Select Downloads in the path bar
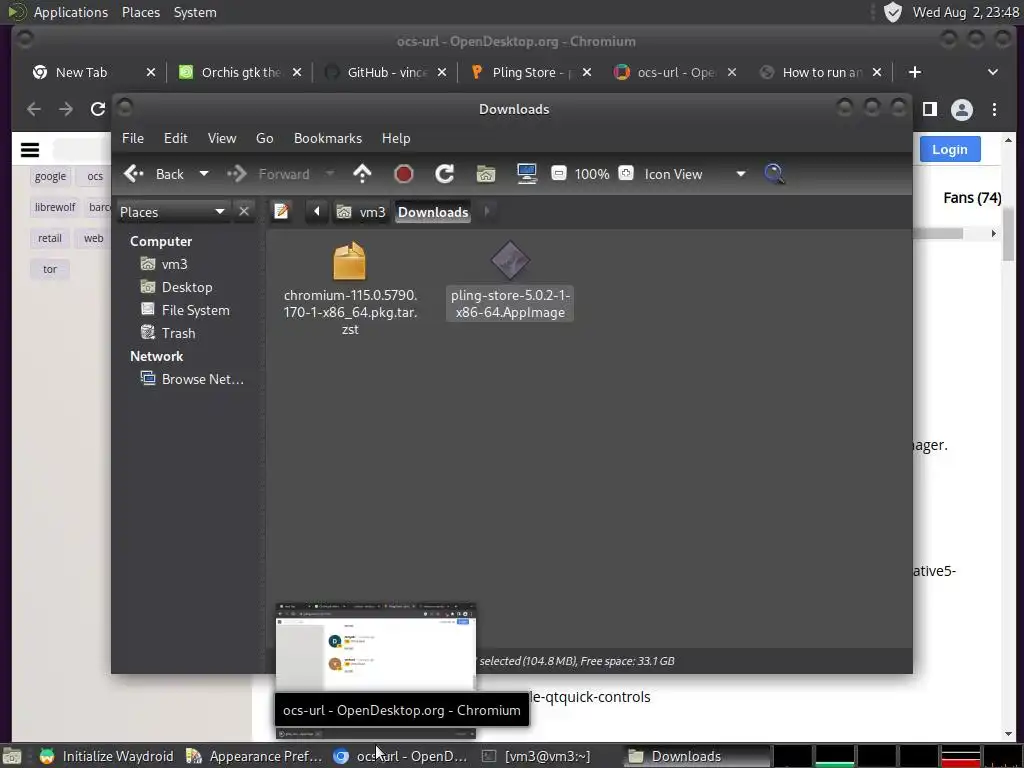This screenshot has width=1024, height=768. pos(433,212)
